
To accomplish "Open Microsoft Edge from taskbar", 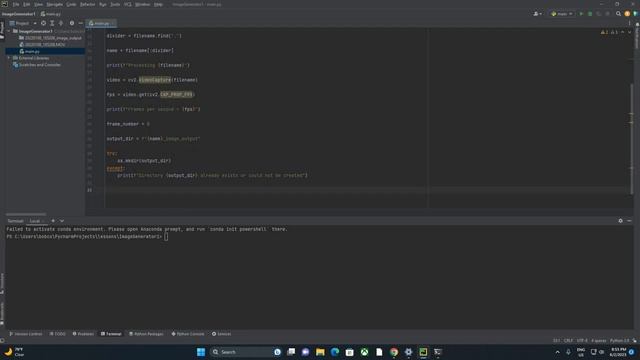I will tap(335, 352).
